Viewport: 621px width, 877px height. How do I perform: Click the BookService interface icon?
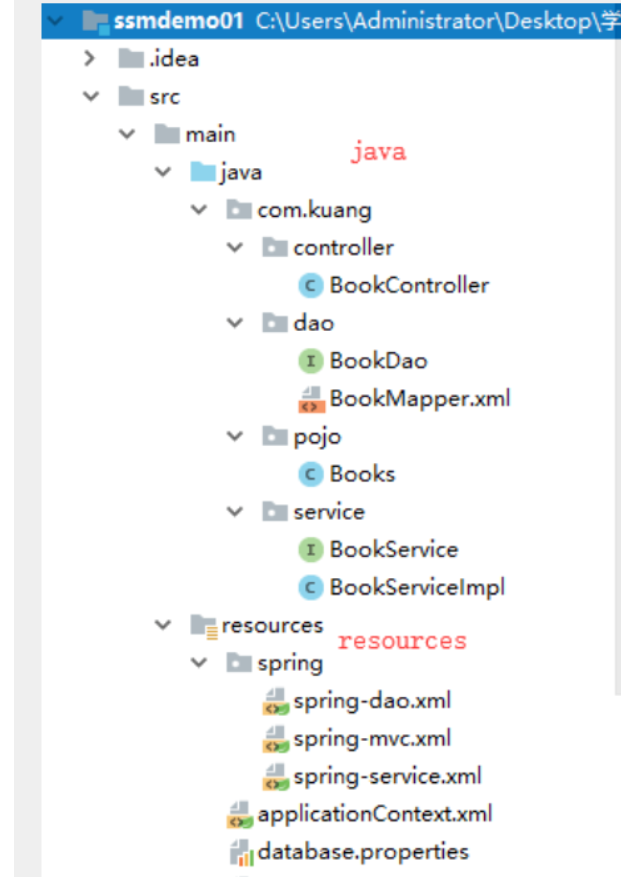[x=310, y=550]
